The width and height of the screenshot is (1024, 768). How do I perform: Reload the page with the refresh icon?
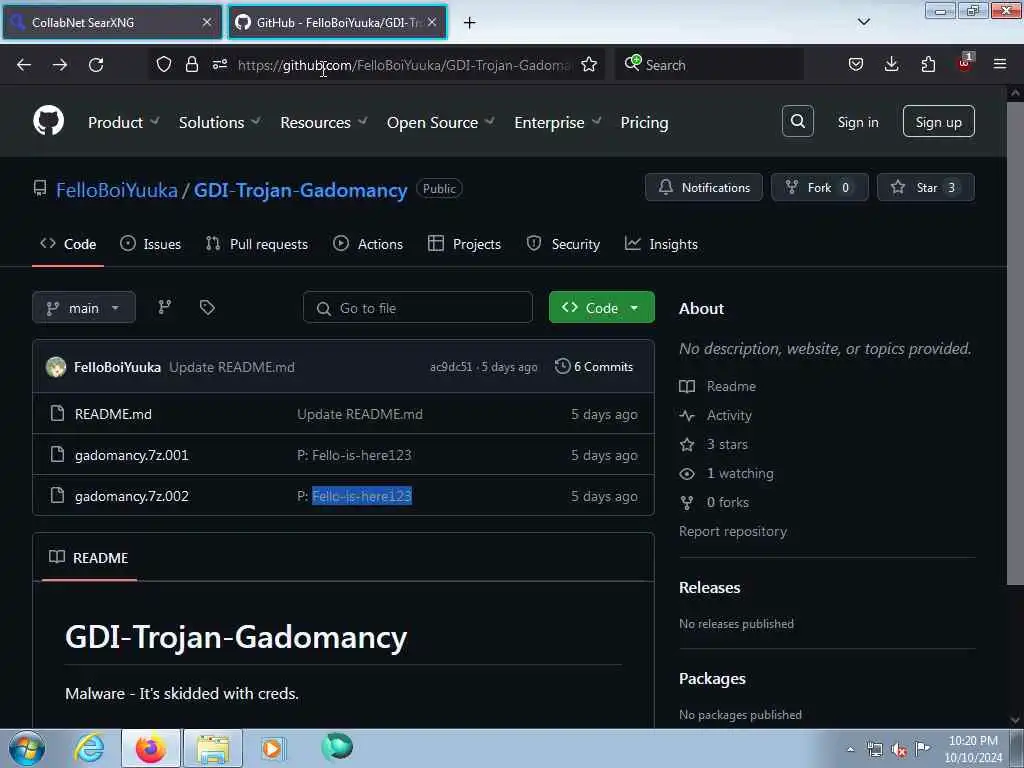coord(96,65)
